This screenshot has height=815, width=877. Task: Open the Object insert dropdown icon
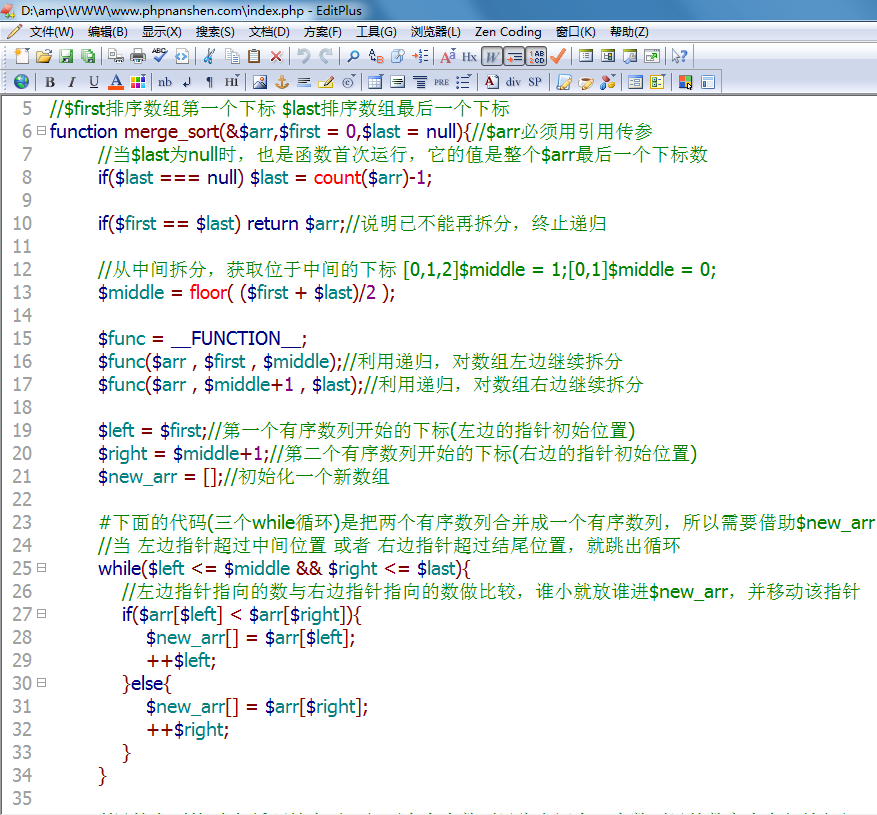click(x=608, y=82)
